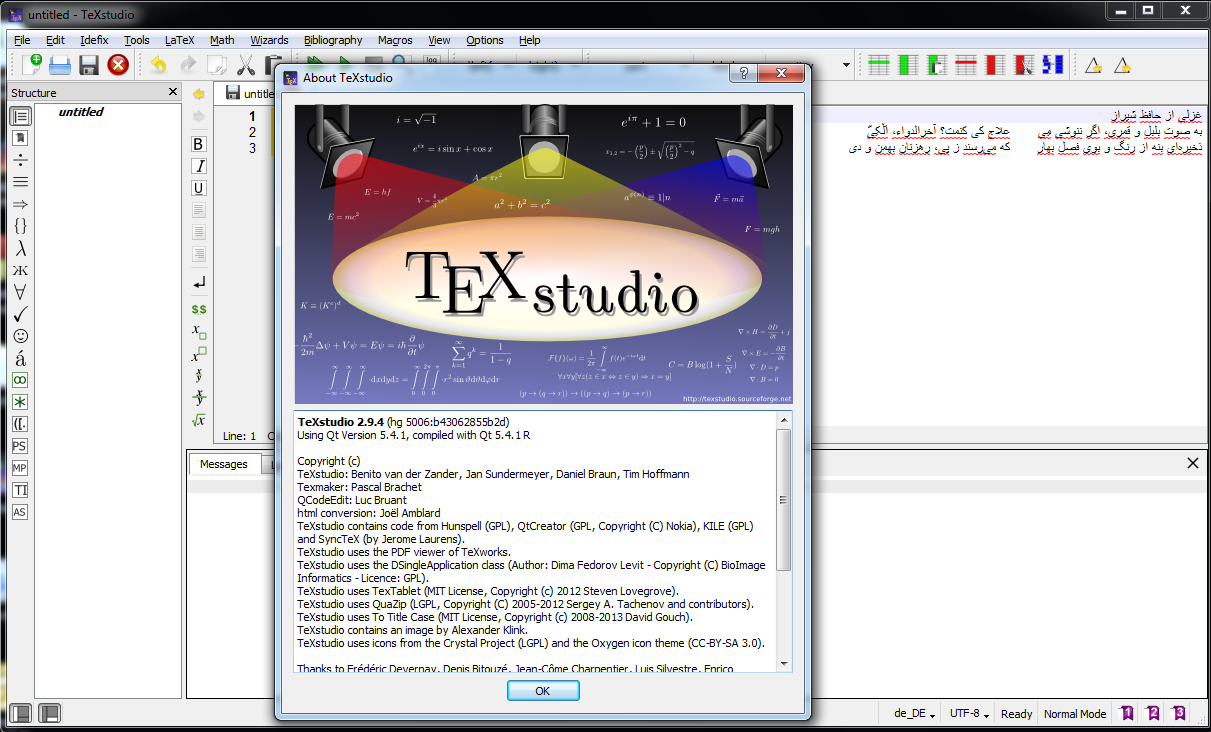This screenshot has height=732, width=1211.
Task: Open the MP MetaPost commands panel
Action: pyautogui.click(x=20, y=468)
